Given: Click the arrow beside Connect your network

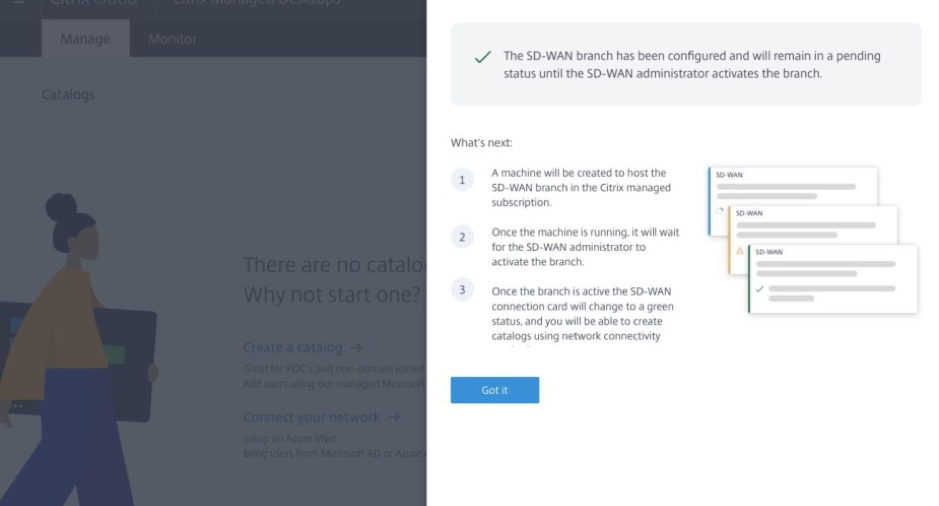Looking at the screenshot, I should 394,417.
